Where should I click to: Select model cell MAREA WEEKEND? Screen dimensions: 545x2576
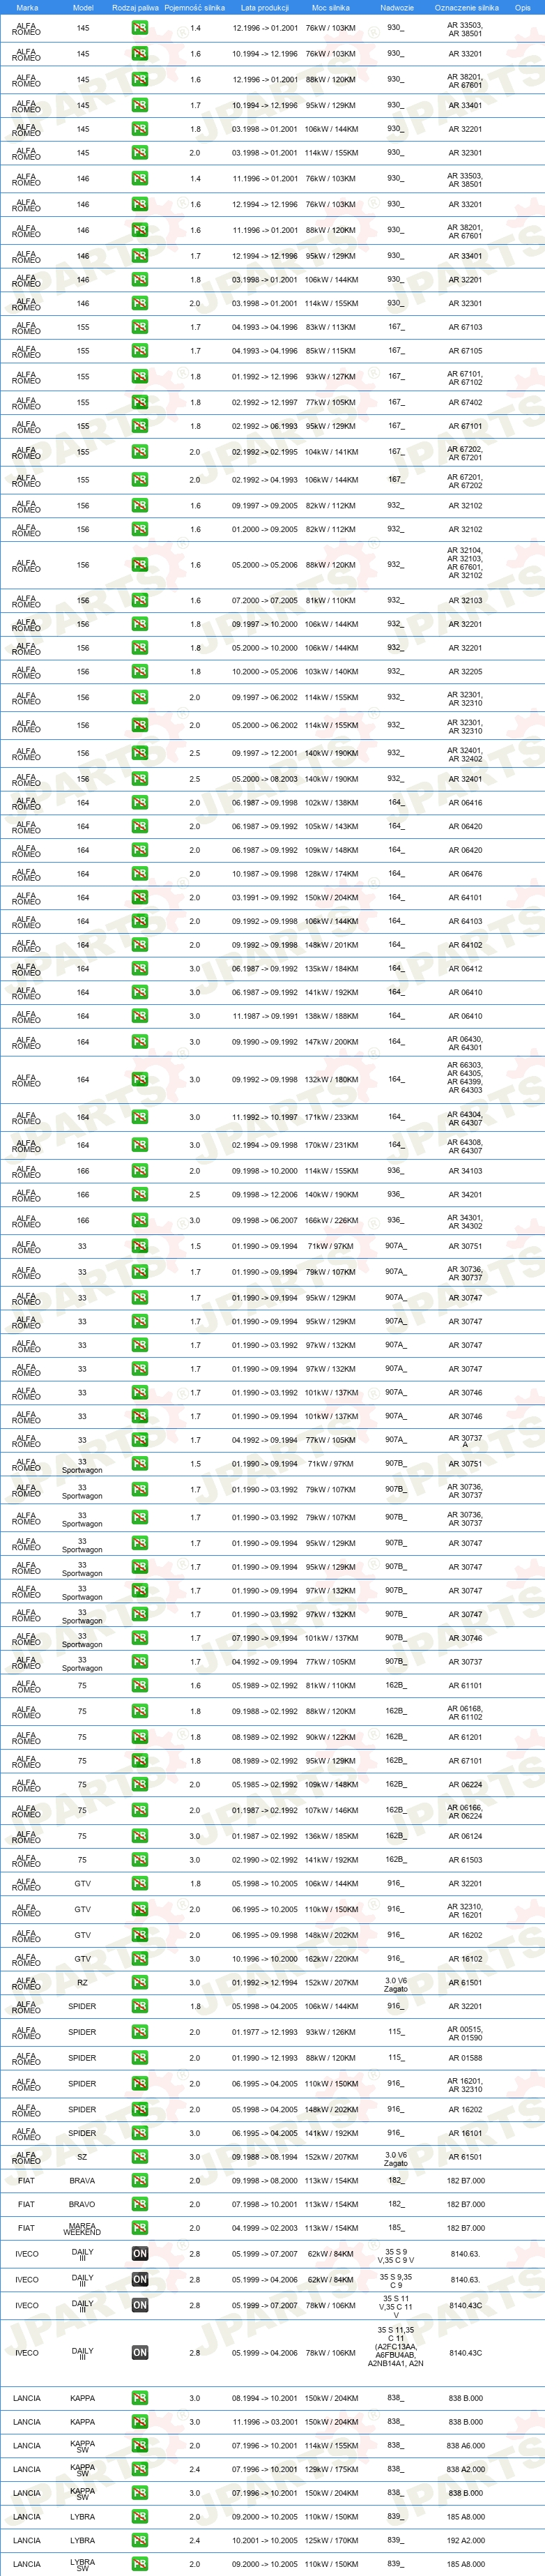(x=82, y=2228)
